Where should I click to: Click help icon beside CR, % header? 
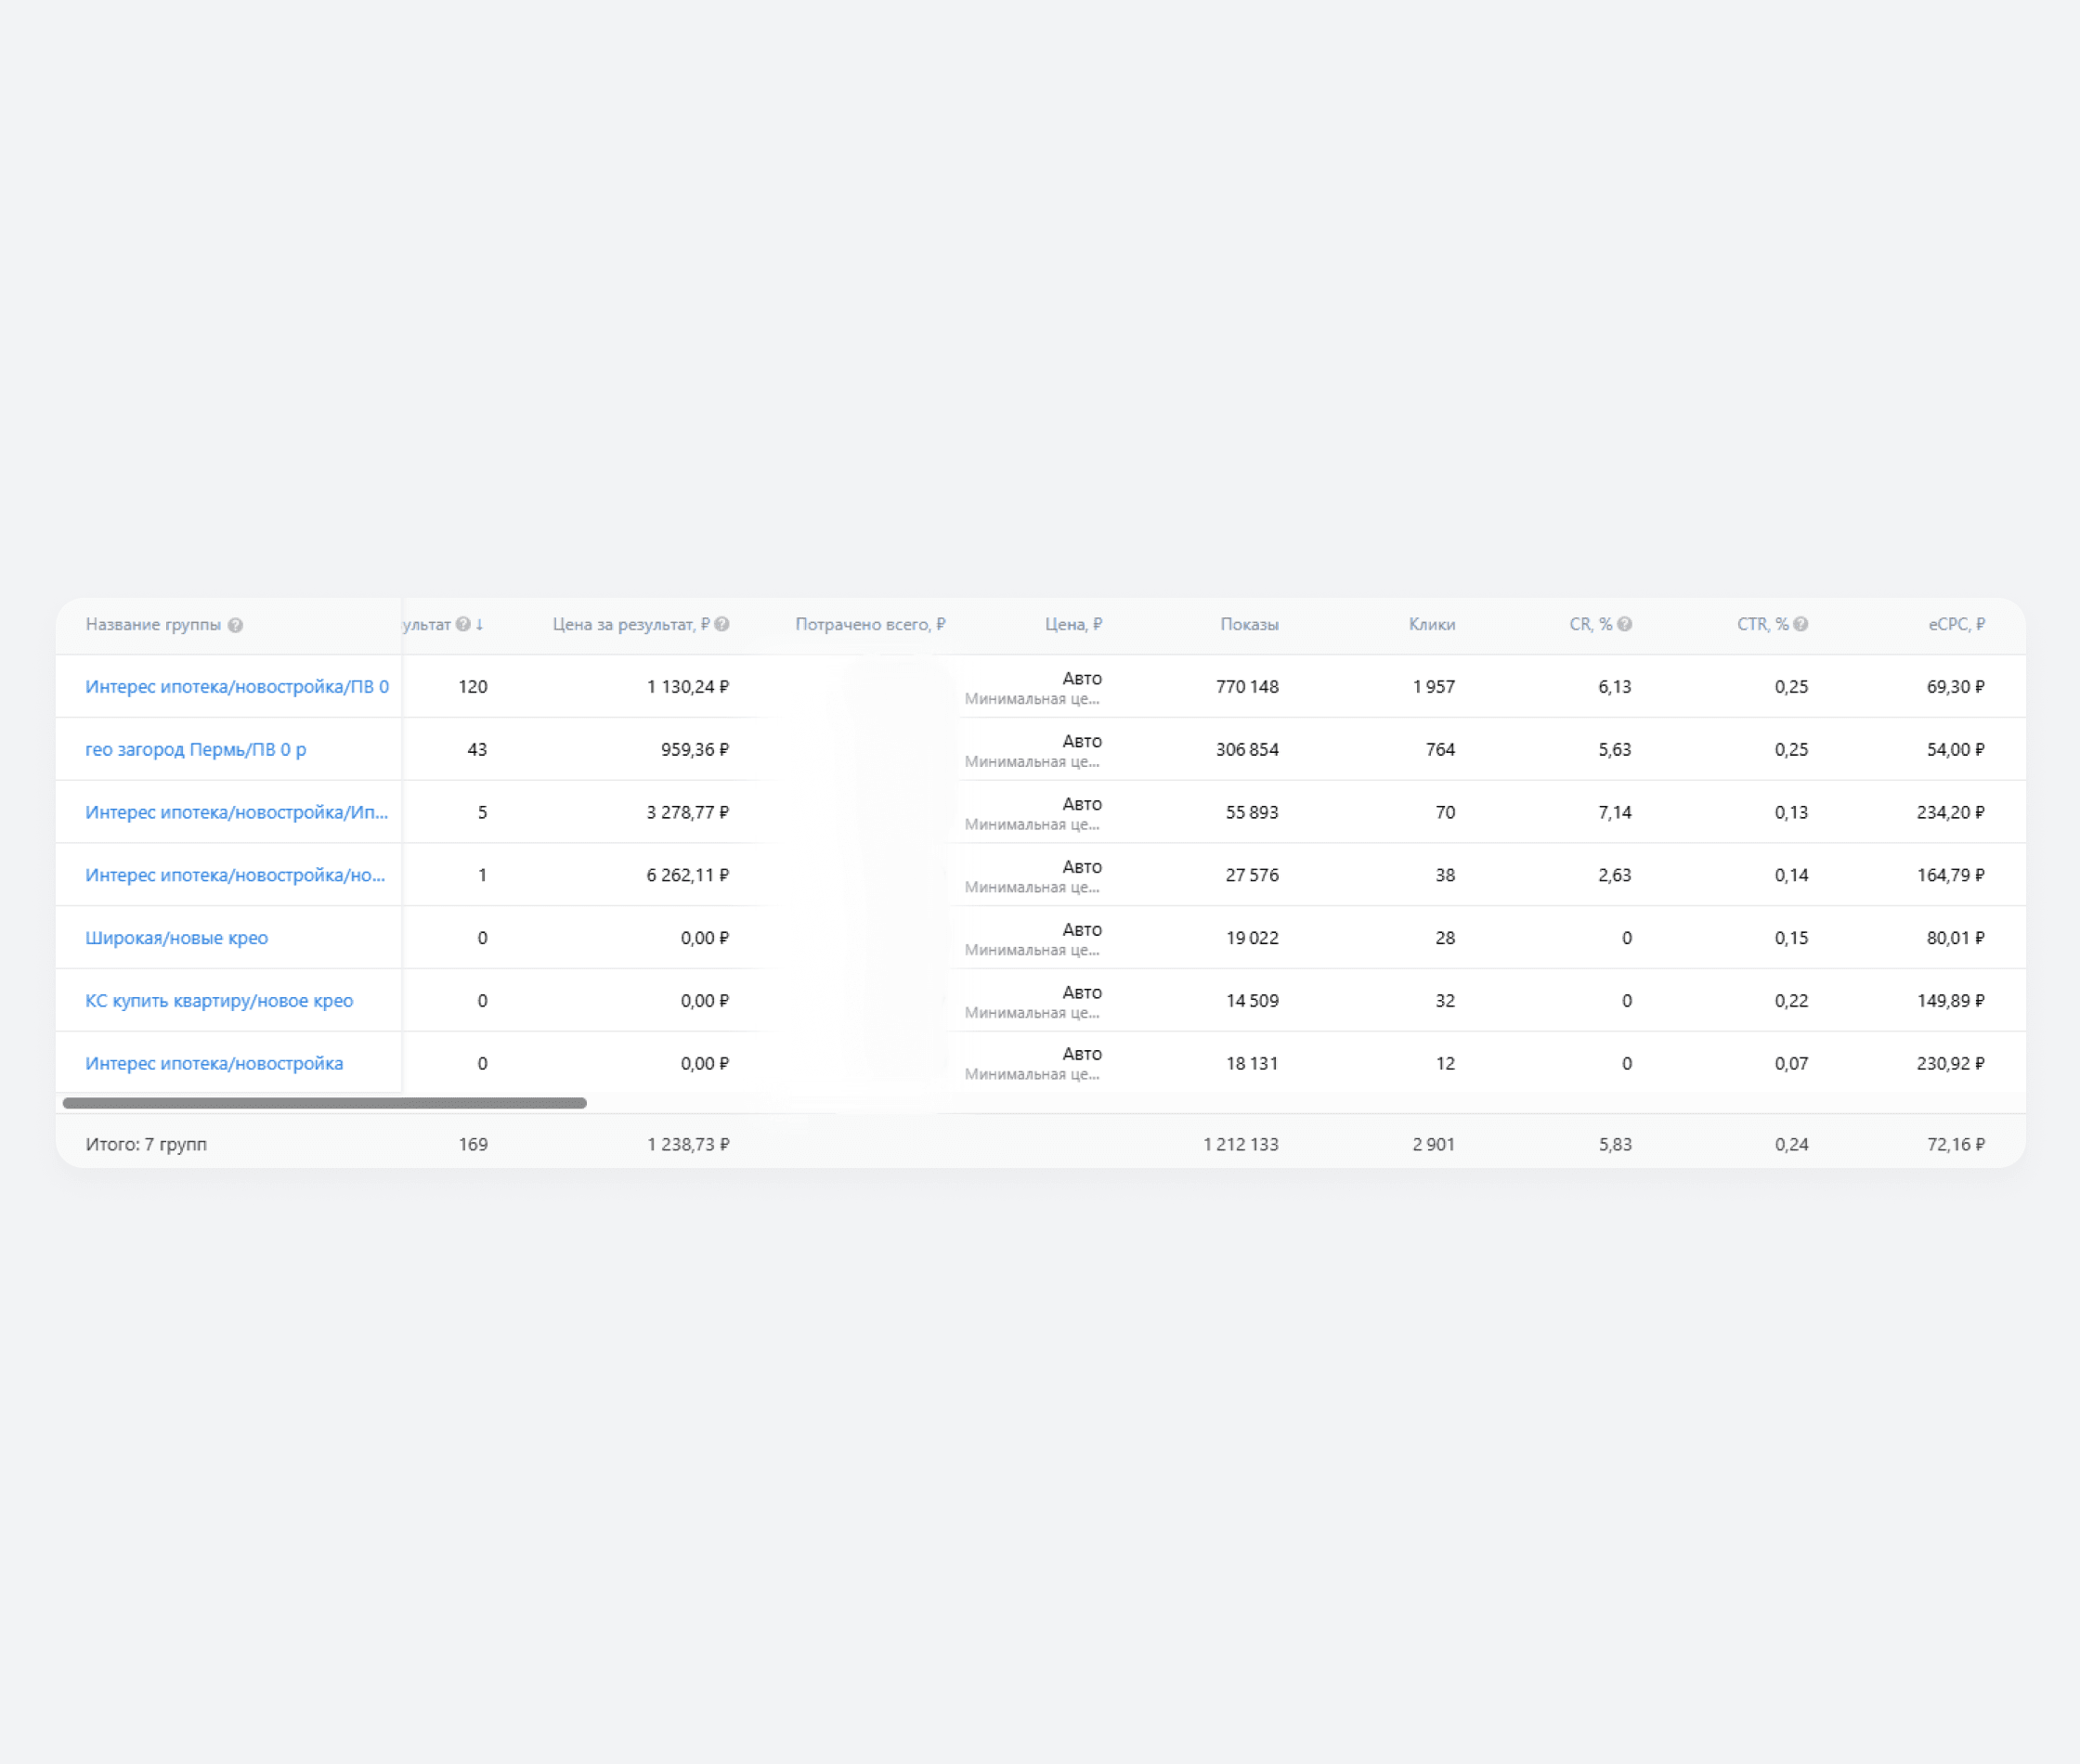tap(1625, 624)
